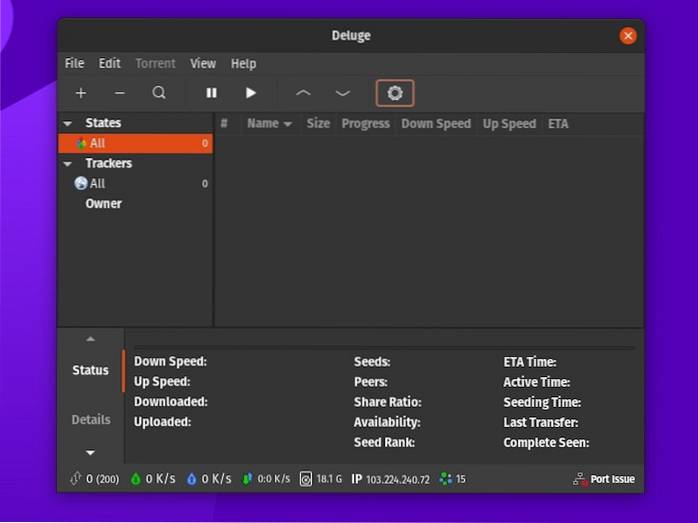Switch to the Details tab
Image resolution: width=698 pixels, height=523 pixels.
pos(91,420)
